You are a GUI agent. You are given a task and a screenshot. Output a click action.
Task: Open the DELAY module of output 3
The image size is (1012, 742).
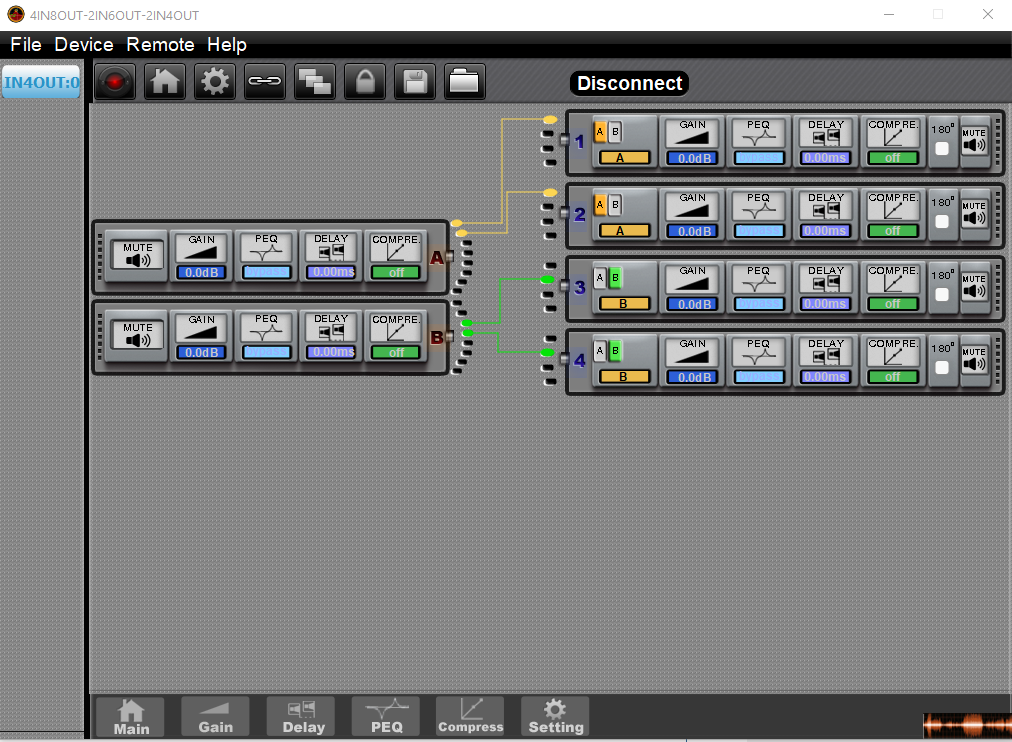(825, 287)
